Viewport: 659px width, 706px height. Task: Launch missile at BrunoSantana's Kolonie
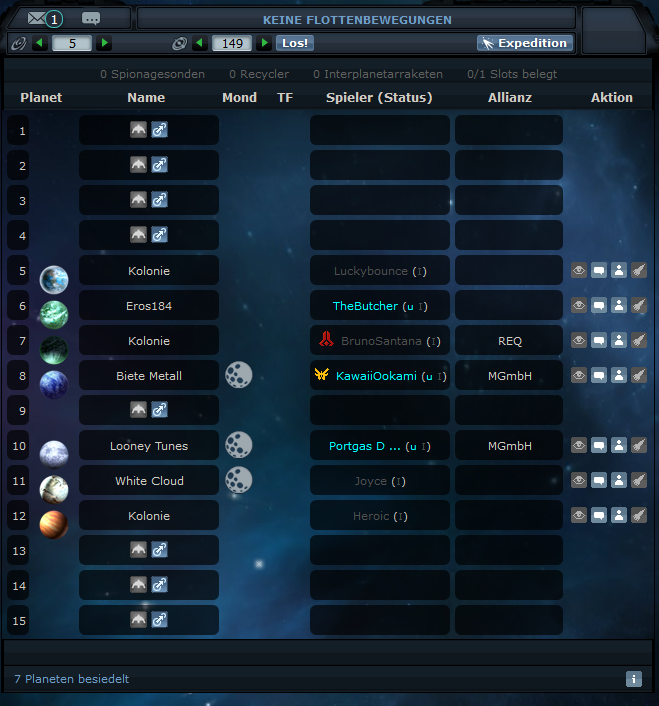click(x=639, y=340)
